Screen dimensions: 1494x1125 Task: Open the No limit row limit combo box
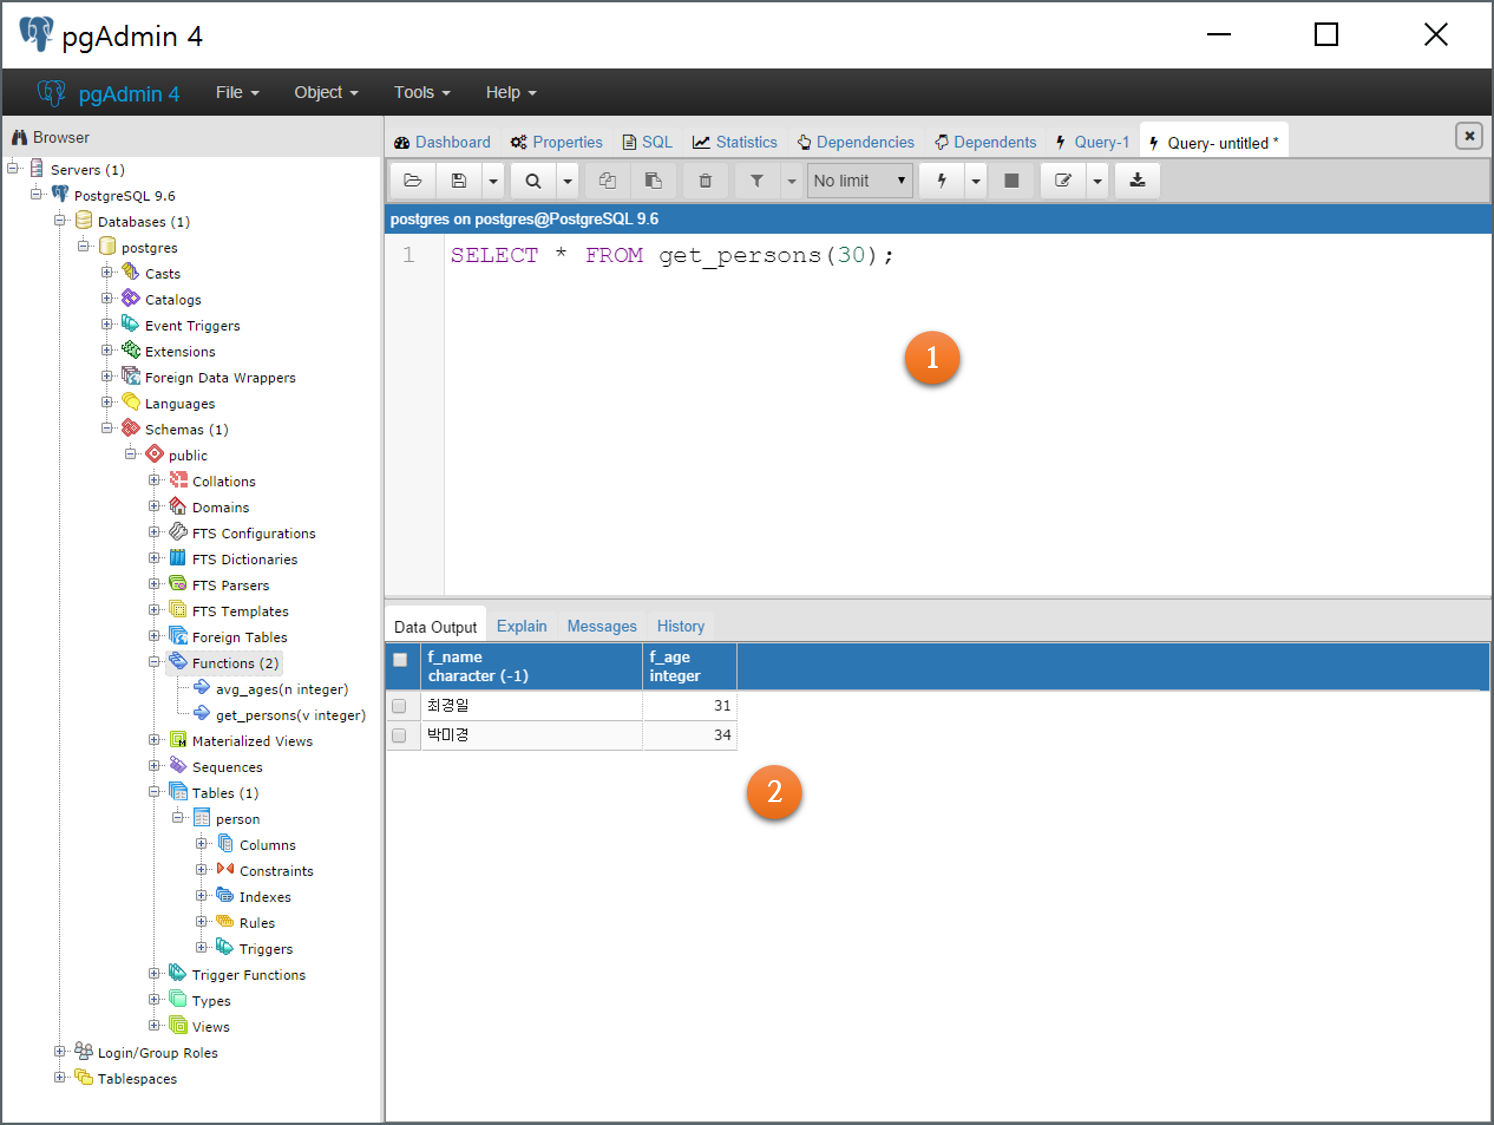coord(860,181)
